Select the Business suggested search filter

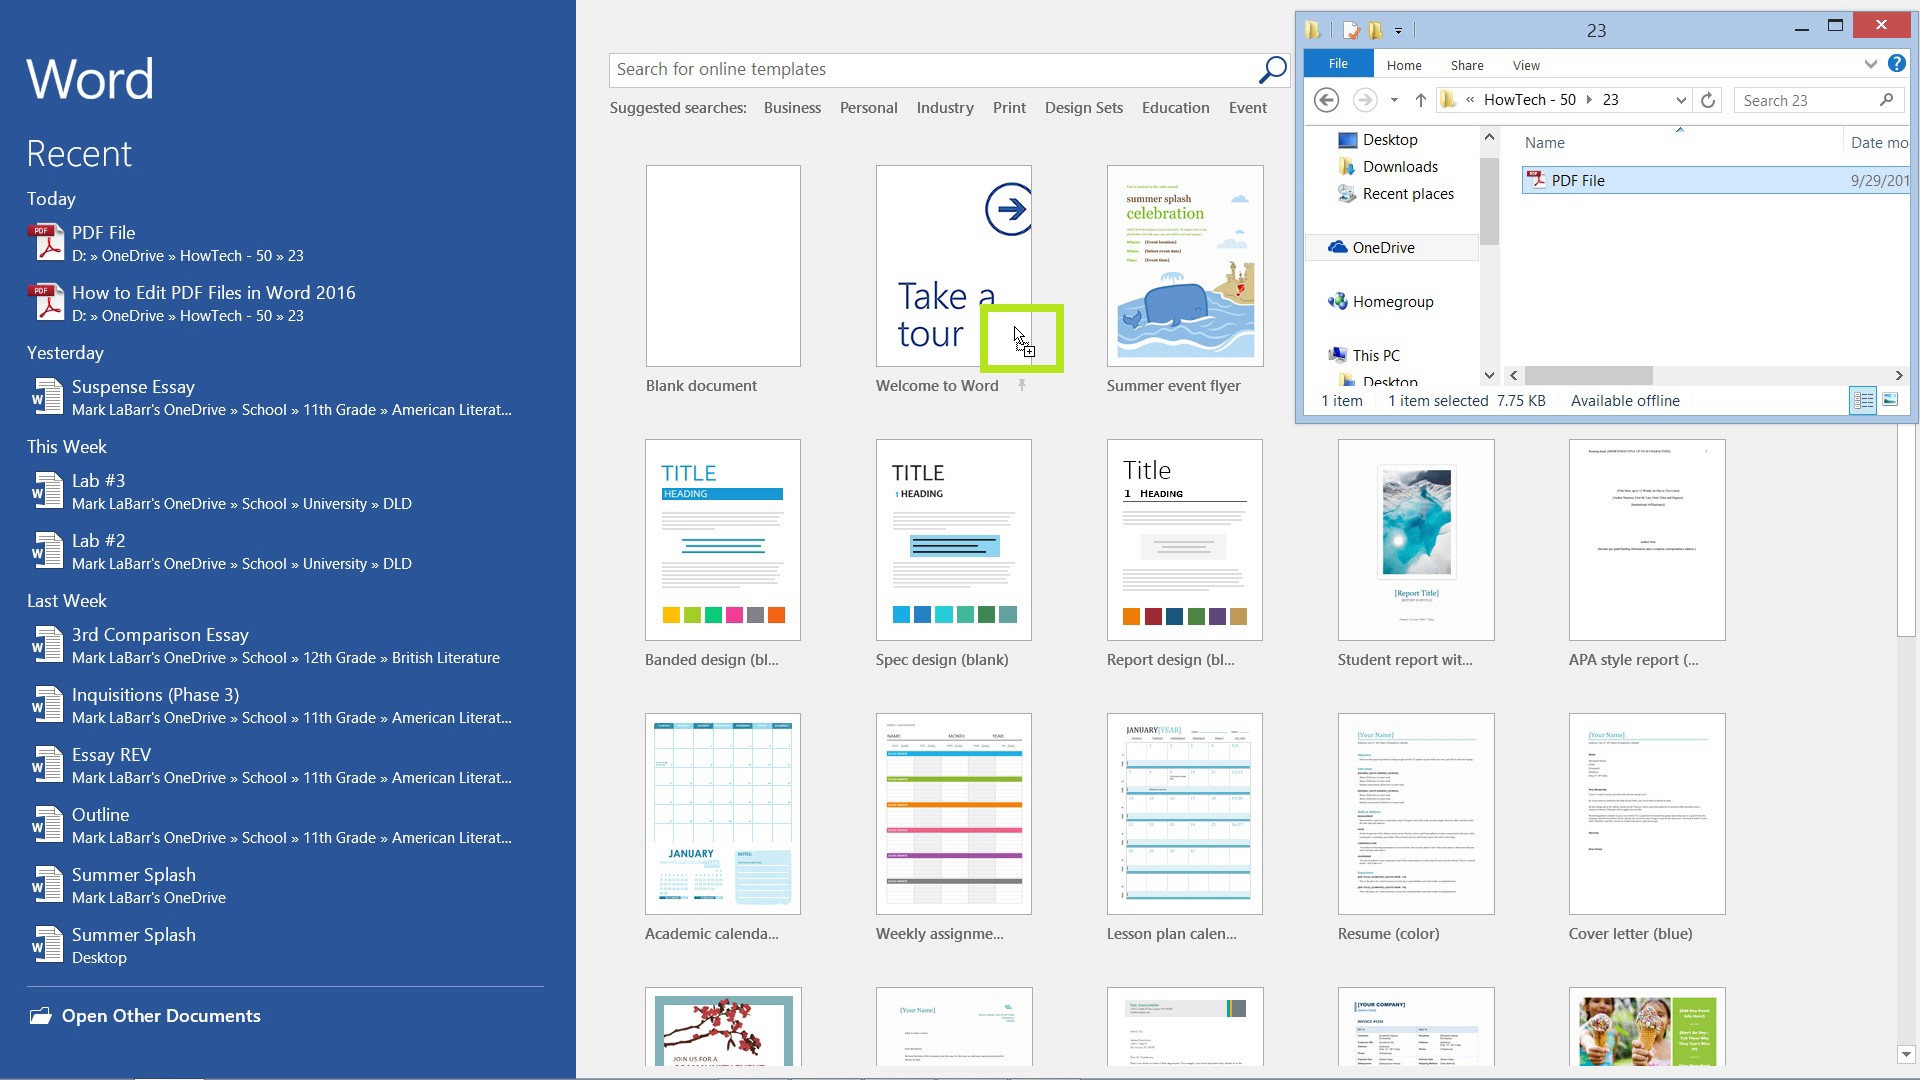pos(791,107)
